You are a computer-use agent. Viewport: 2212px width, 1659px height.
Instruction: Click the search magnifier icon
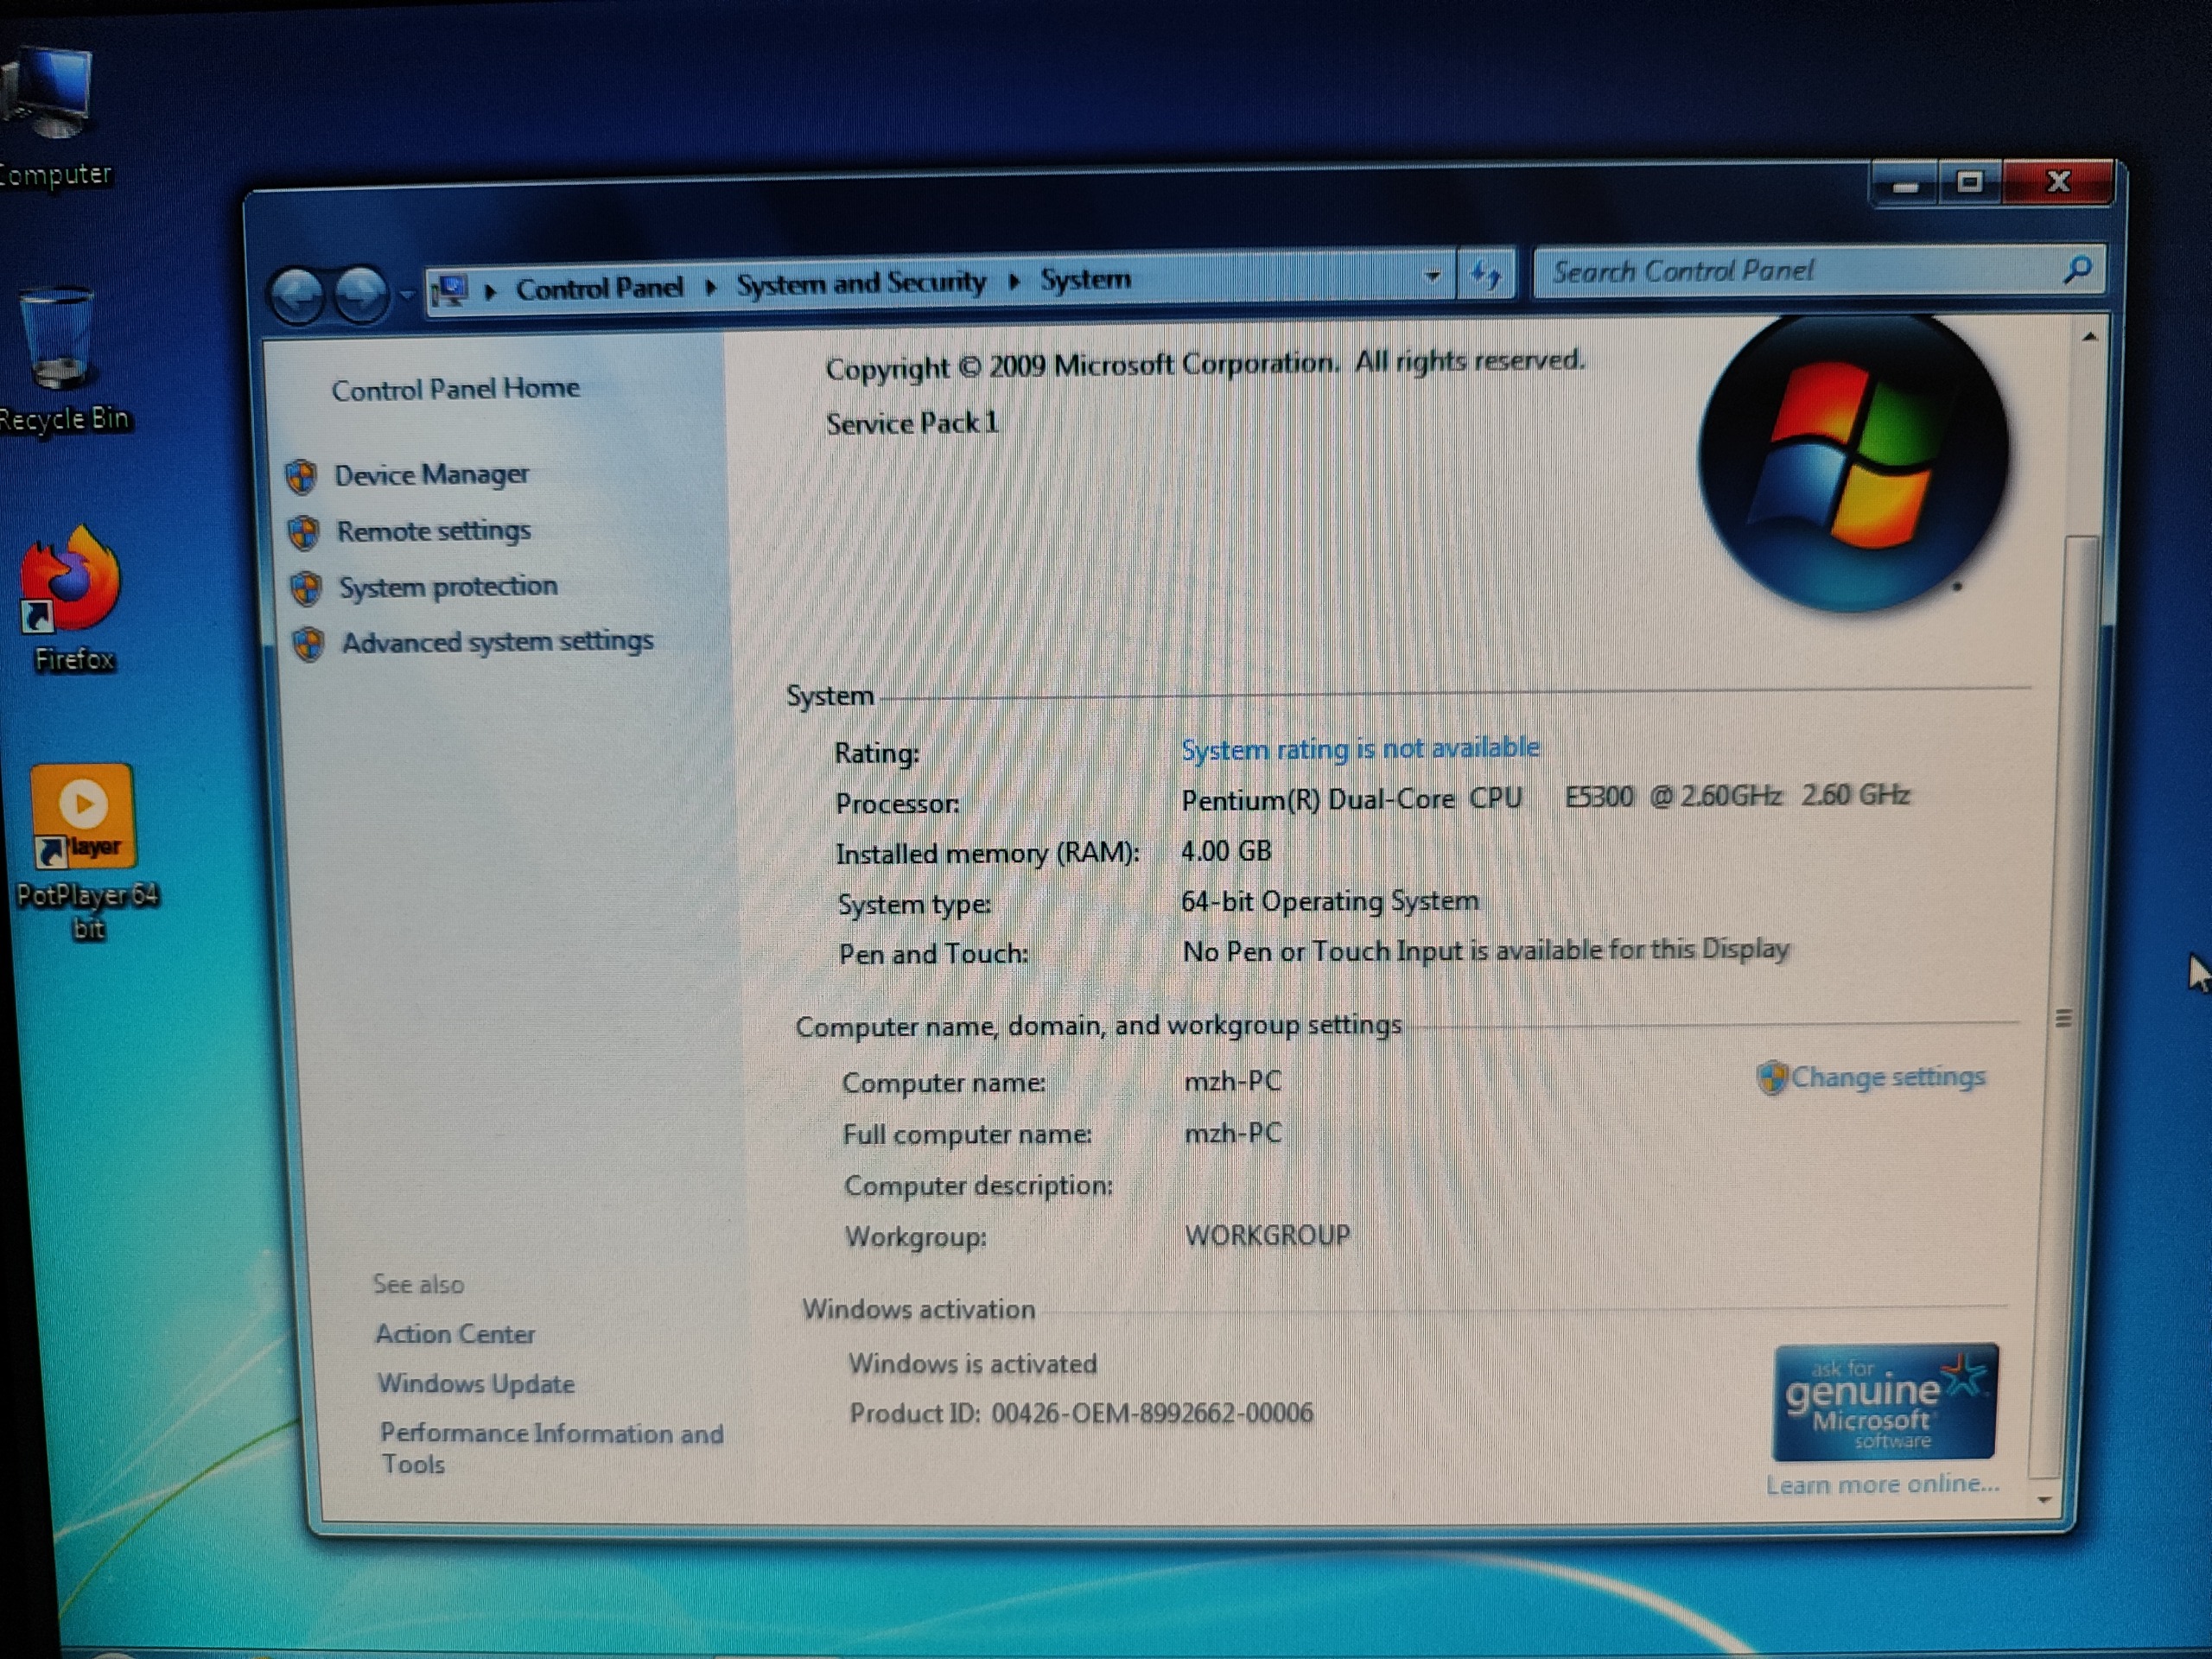(2077, 269)
